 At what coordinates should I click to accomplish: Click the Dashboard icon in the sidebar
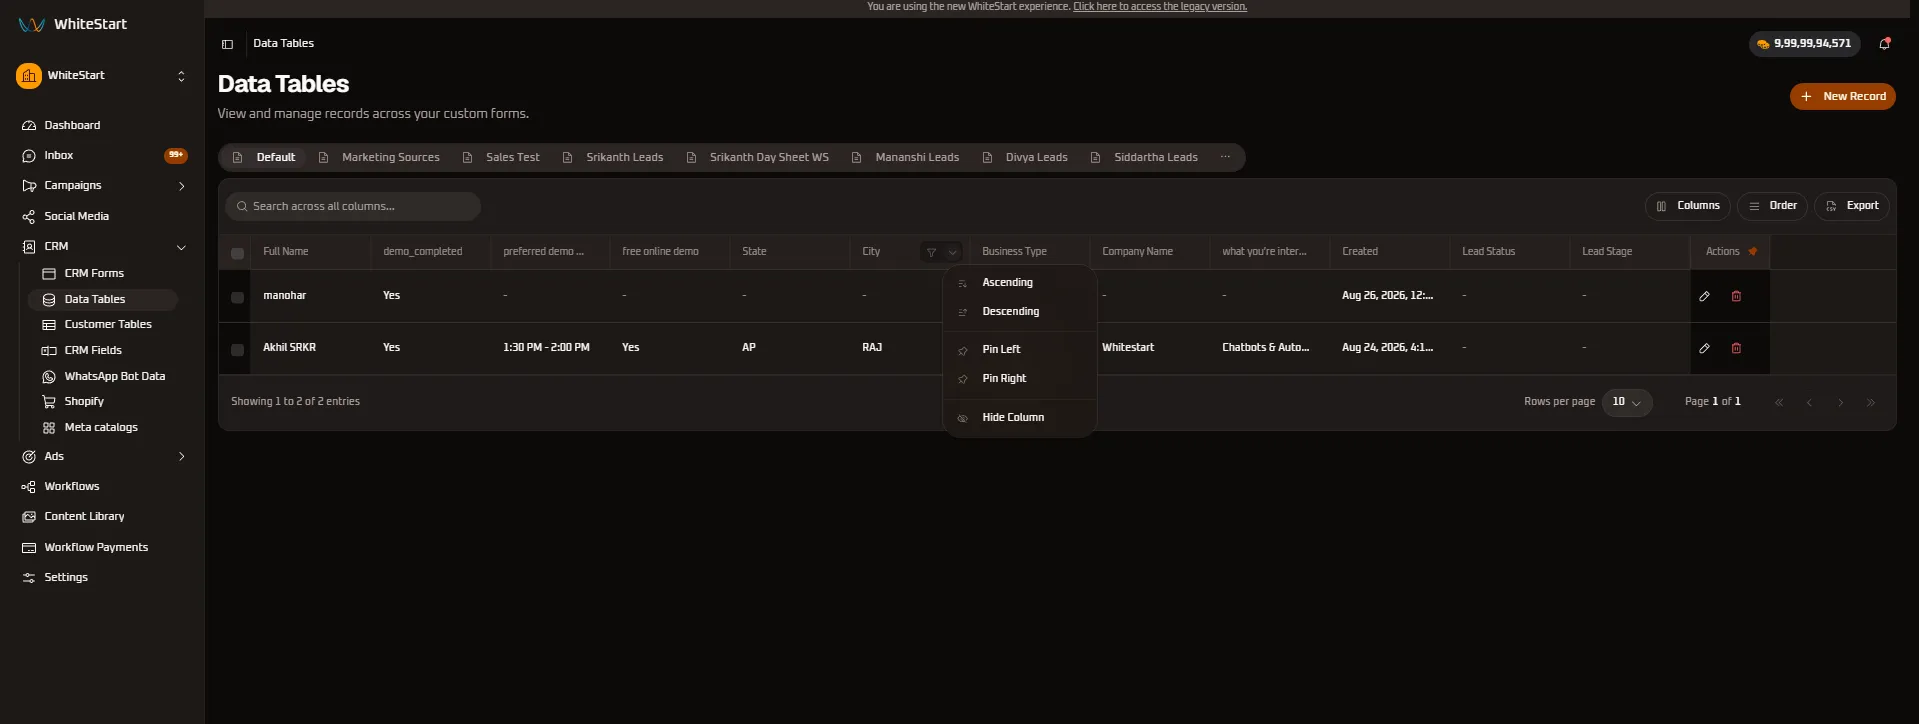(29, 126)
